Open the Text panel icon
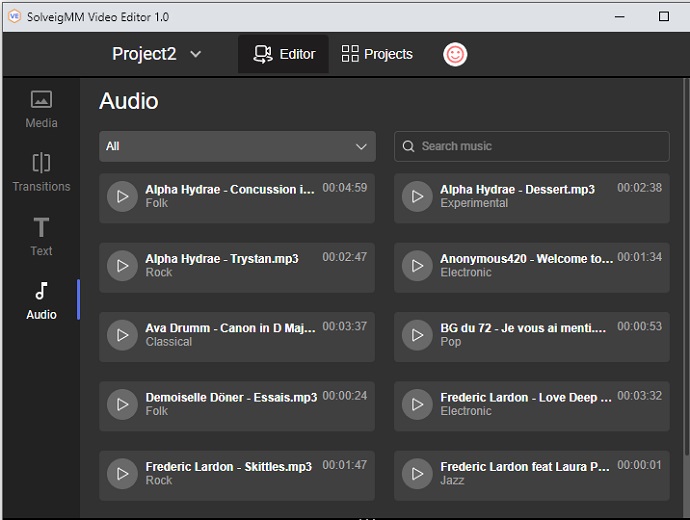 pos(41,227)
